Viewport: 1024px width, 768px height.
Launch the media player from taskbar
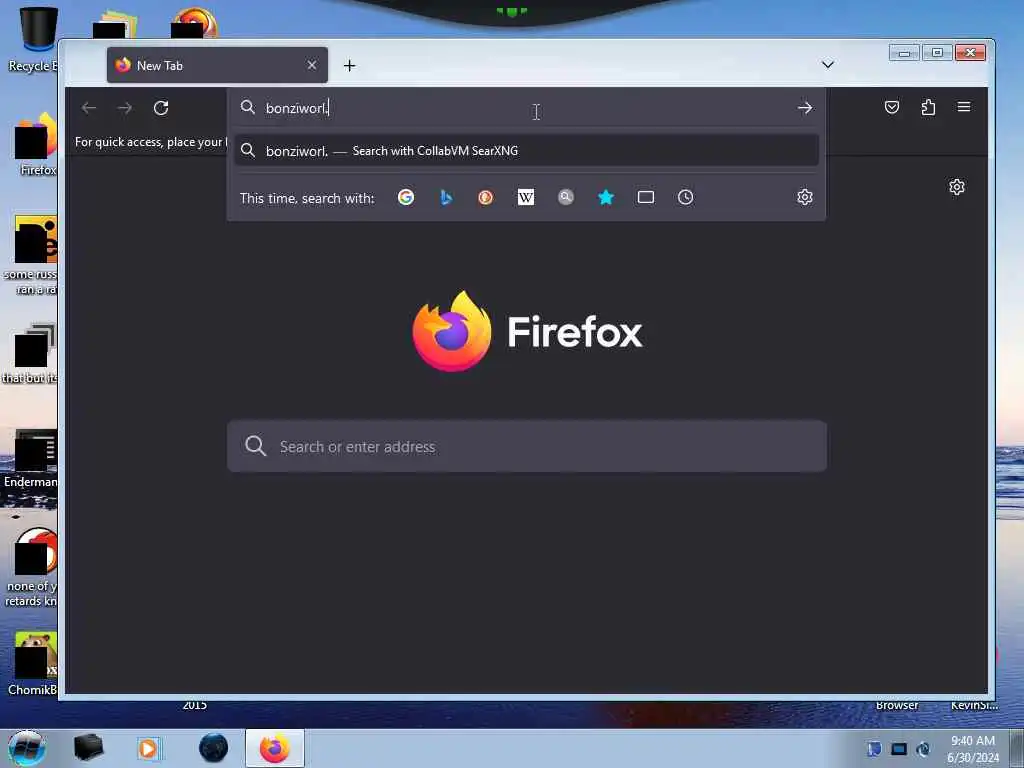coord(148,748)
